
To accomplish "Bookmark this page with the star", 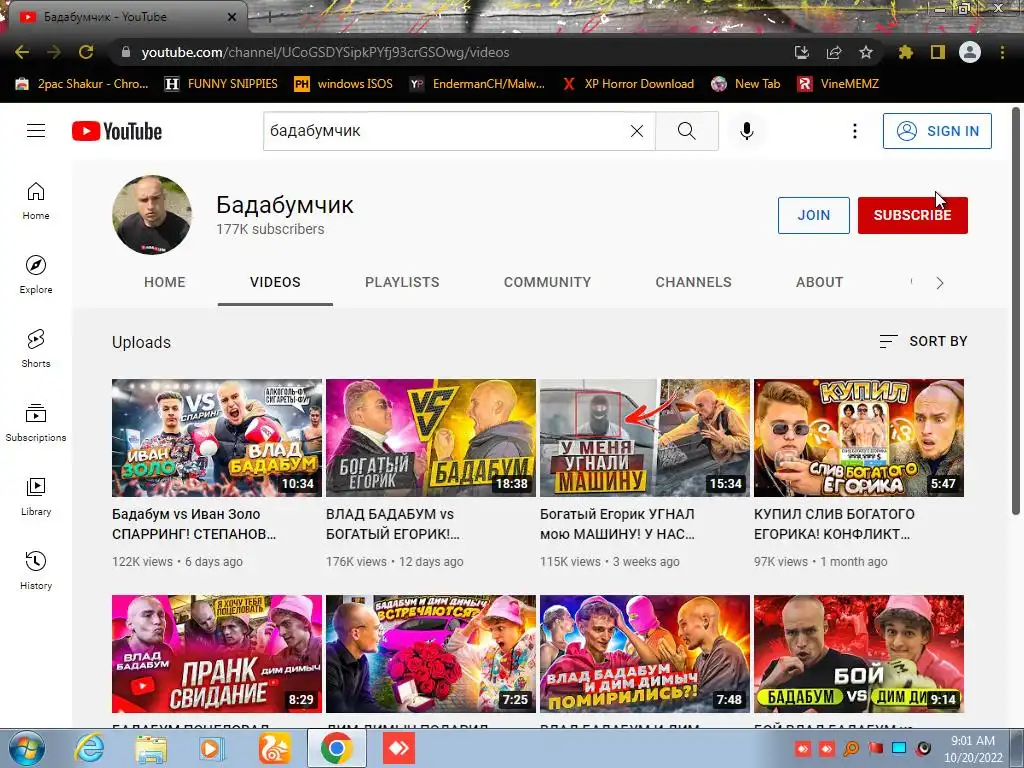I will pyautogui.click(x=866, y=52).
